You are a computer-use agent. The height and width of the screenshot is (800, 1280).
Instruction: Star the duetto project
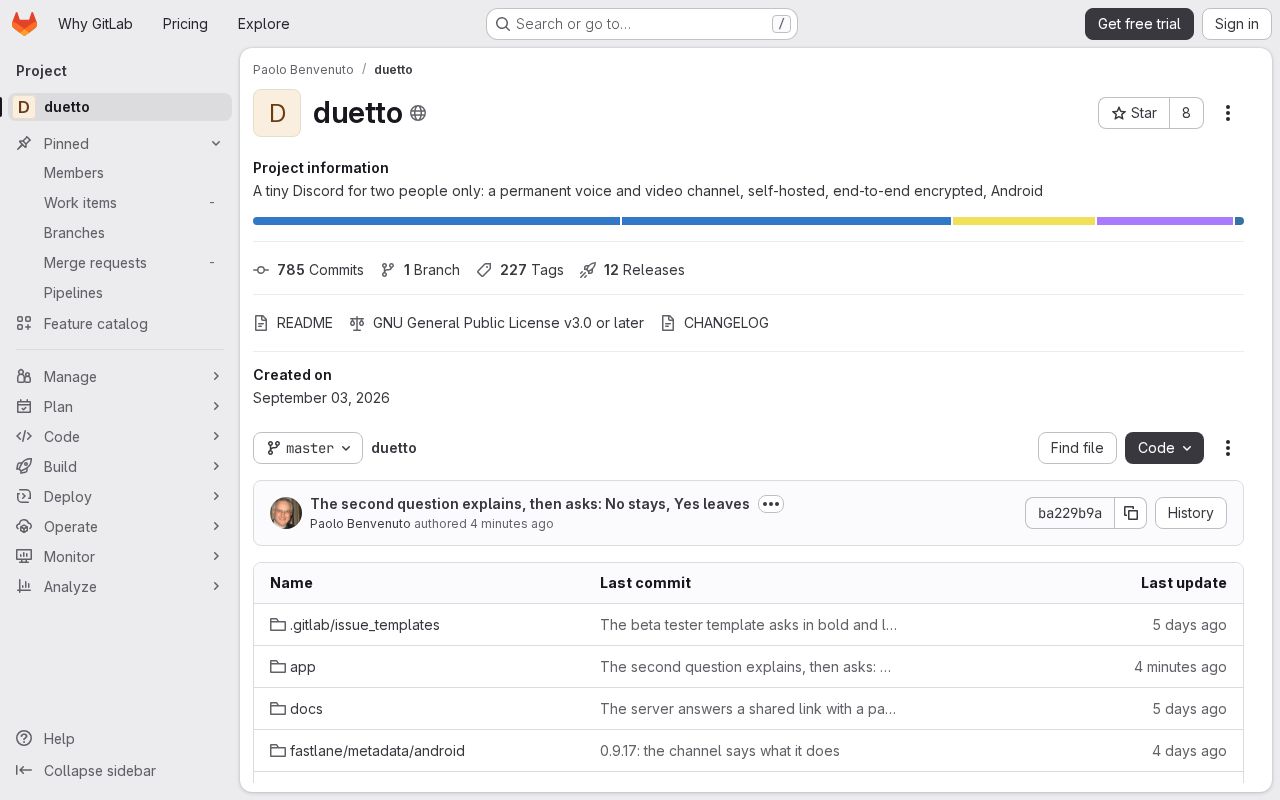click(1134, 113)
